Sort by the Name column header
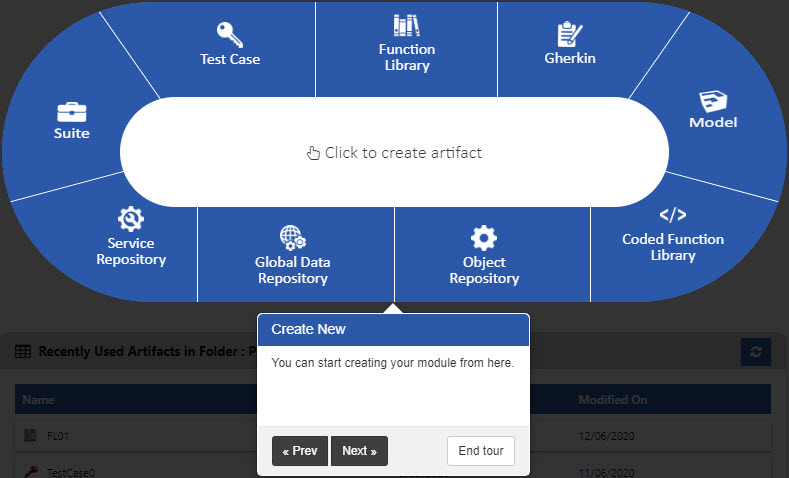This screenshot has height=478, width=789. coord(39,400)
